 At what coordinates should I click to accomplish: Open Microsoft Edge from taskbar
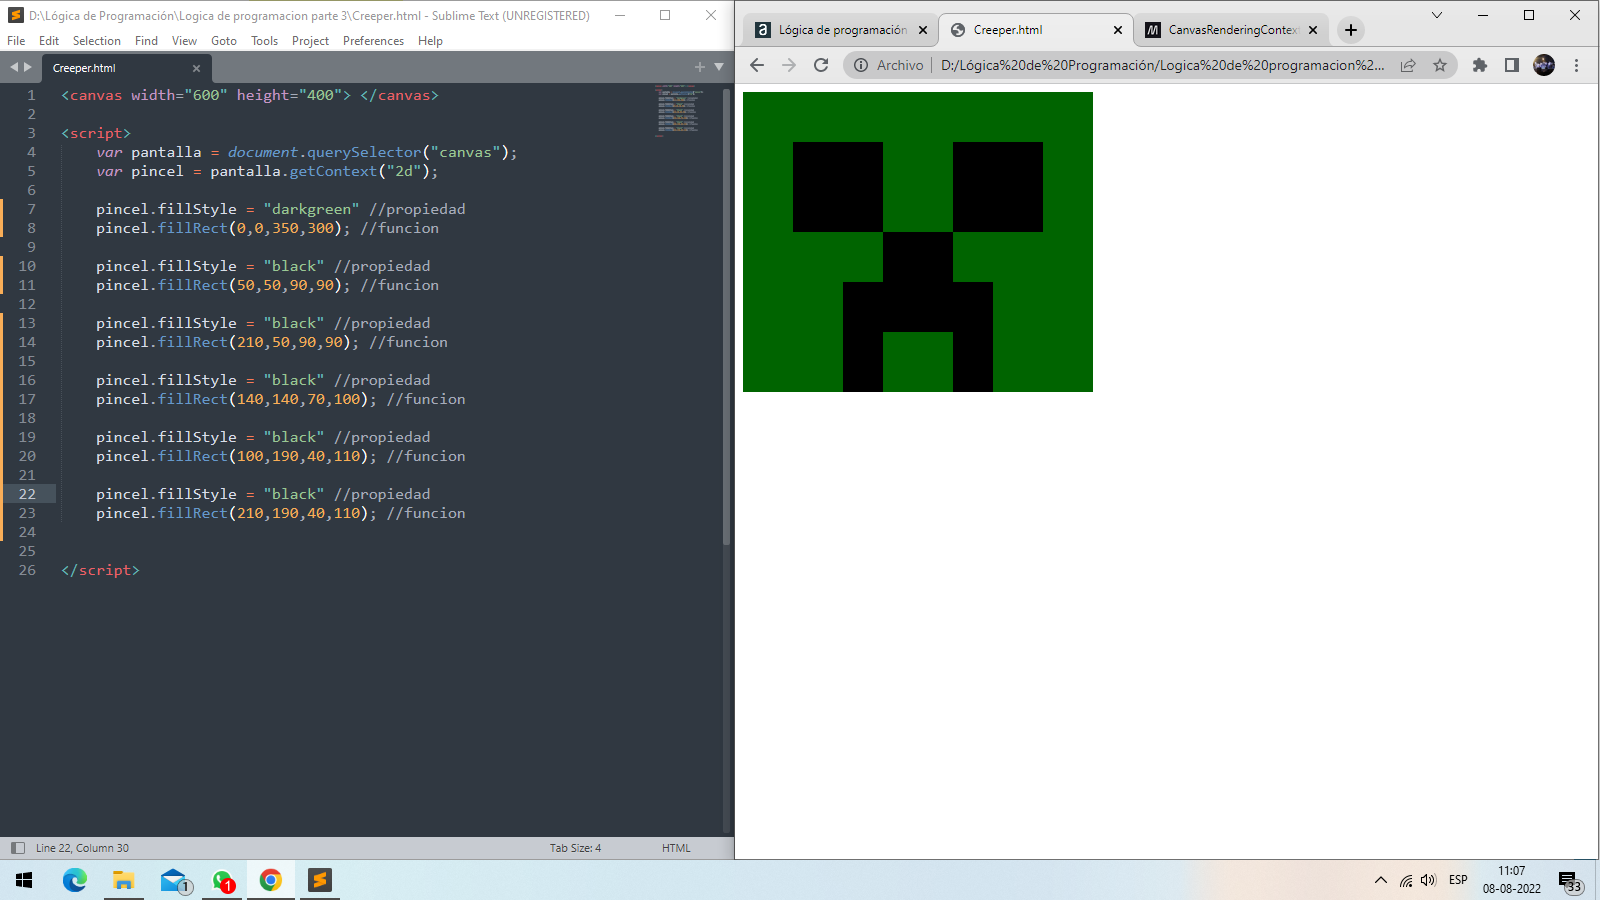point(74,880)
